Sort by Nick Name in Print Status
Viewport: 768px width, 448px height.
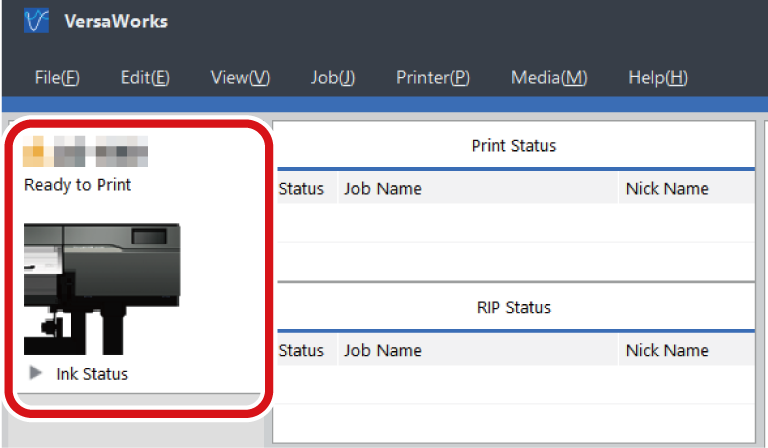687,189
